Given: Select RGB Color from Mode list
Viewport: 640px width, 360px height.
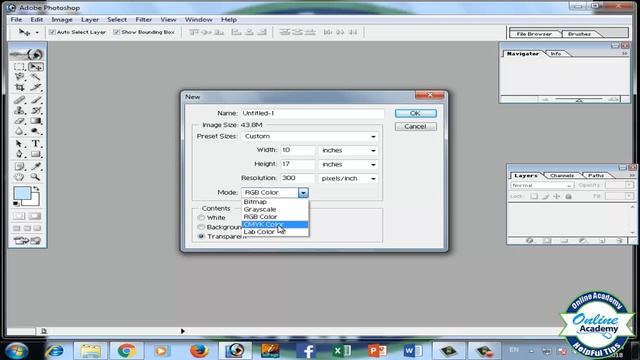Looking at the screenshot, I should (x=275, y=217).
